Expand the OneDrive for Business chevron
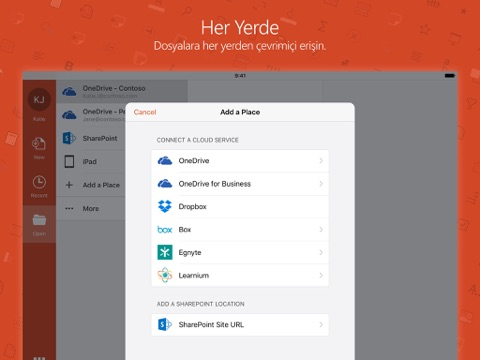Image resolution: width=480 pixels, height=360 pixels. (x=321, y=184)
